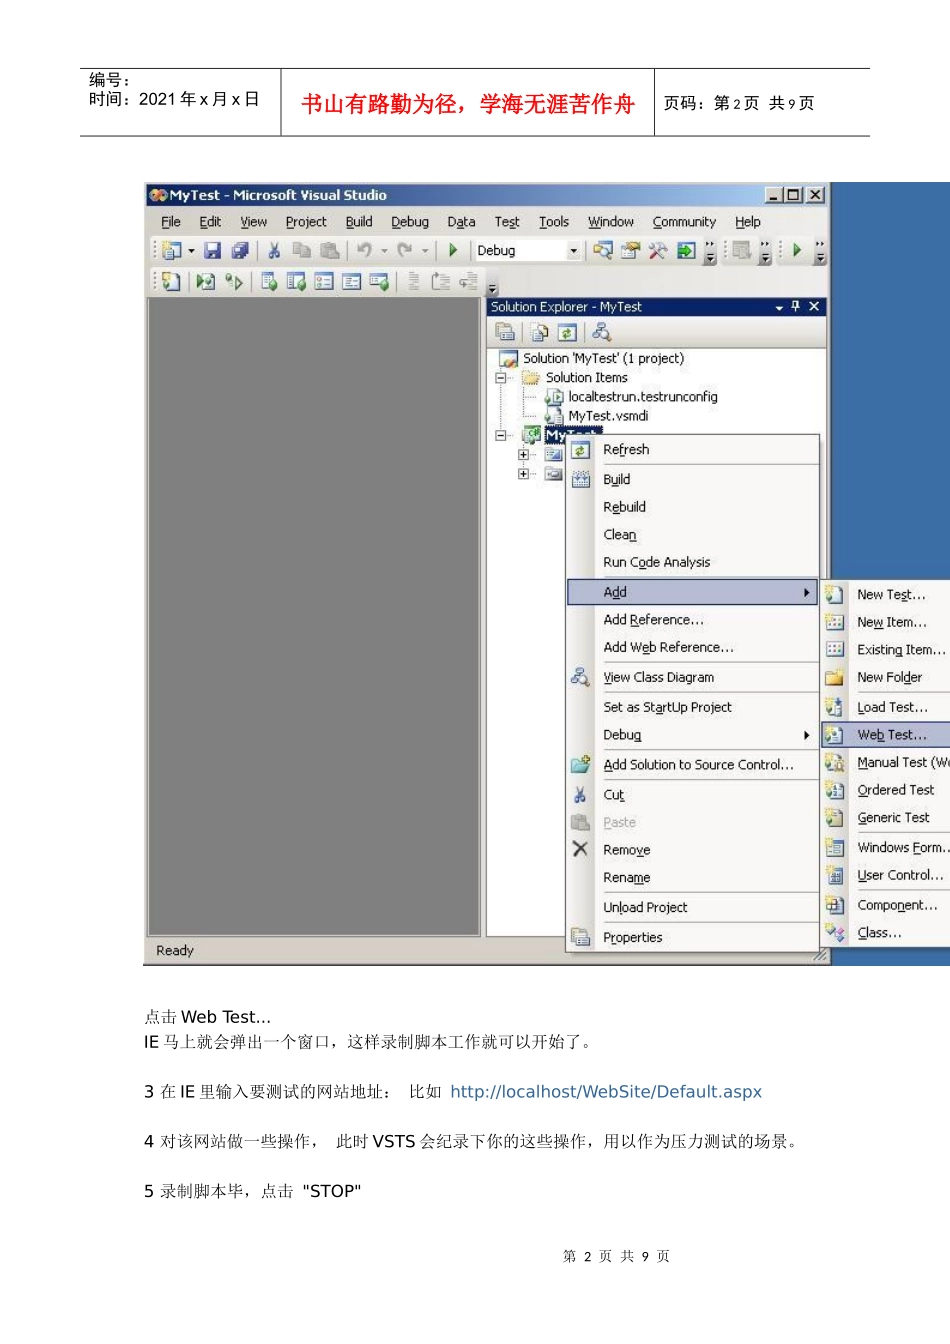Click the Ready status bar text

[175, 951]
